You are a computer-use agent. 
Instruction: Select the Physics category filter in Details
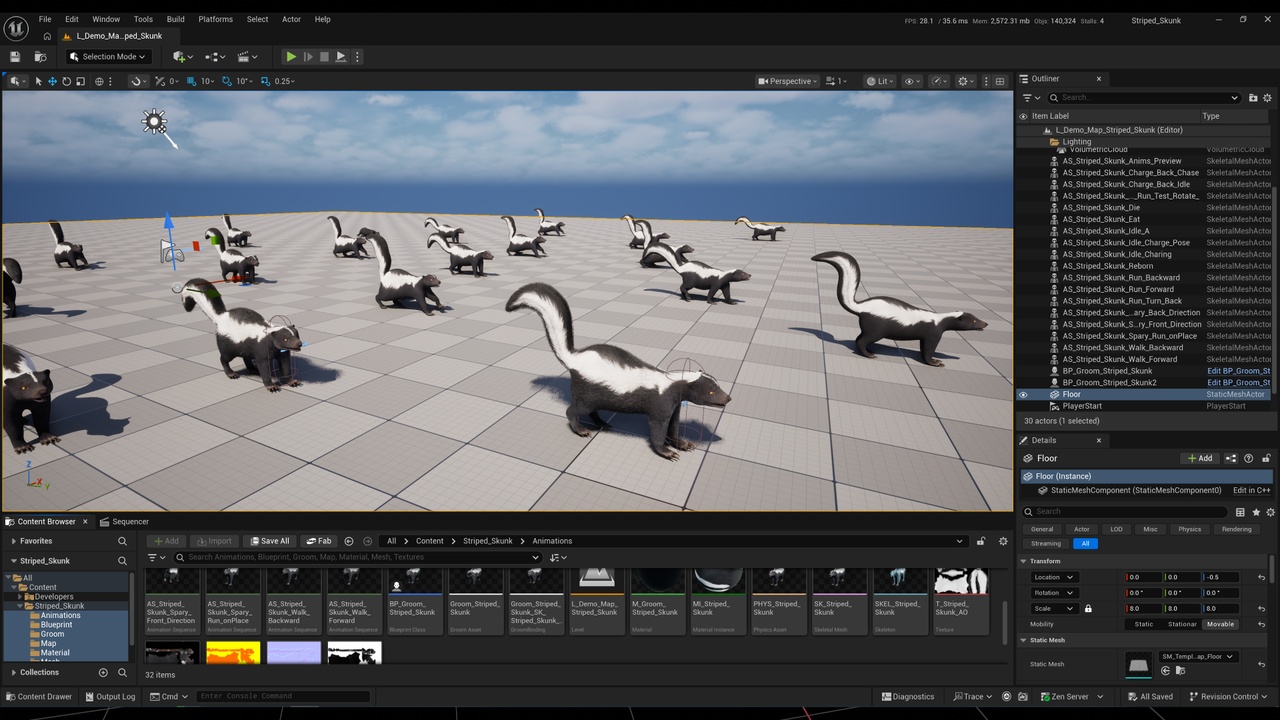pos(1189,529)
